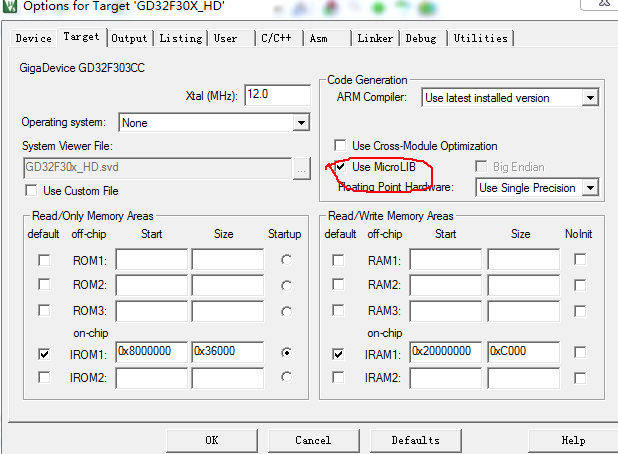Open the Device tab
This screenshot has height=454, width=618.
34,38
